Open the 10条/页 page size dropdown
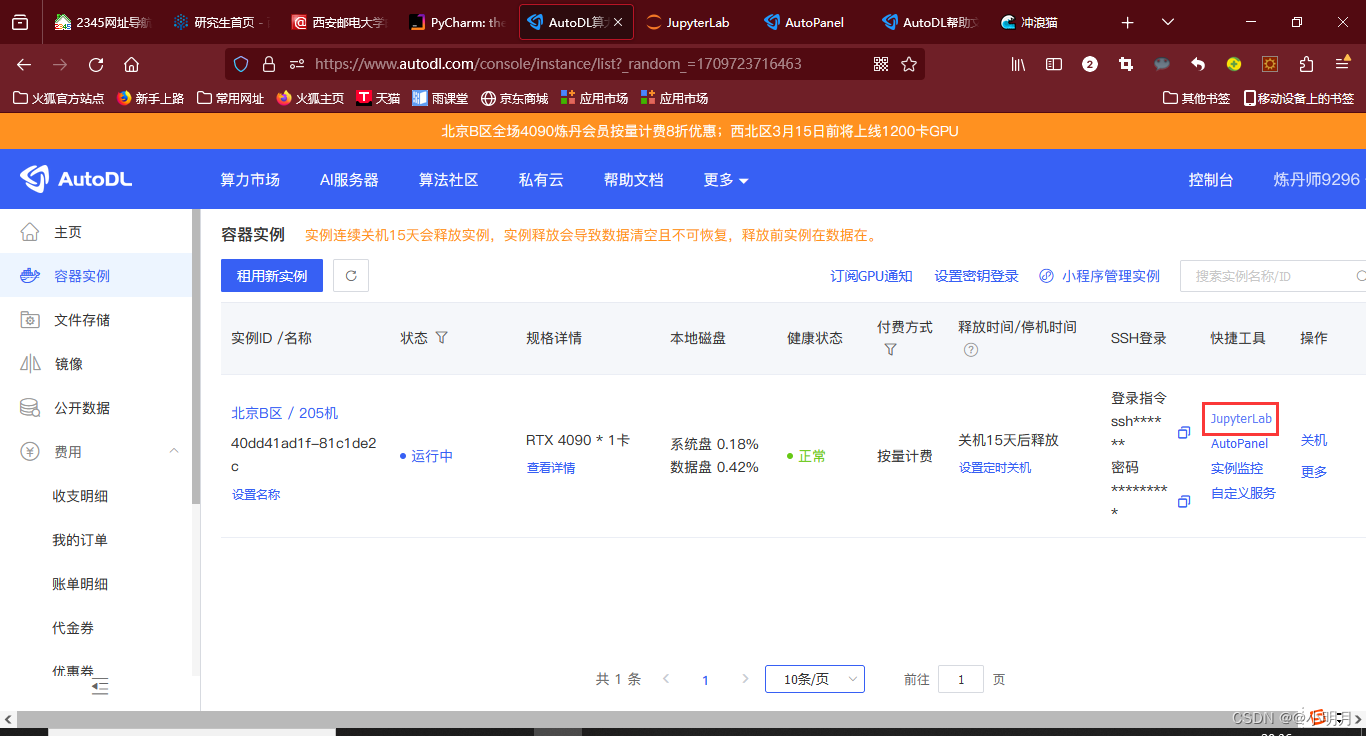Image resolution: width=1366 pixels, height=736 pixels. pyautogui.click(x=815, y=679)
